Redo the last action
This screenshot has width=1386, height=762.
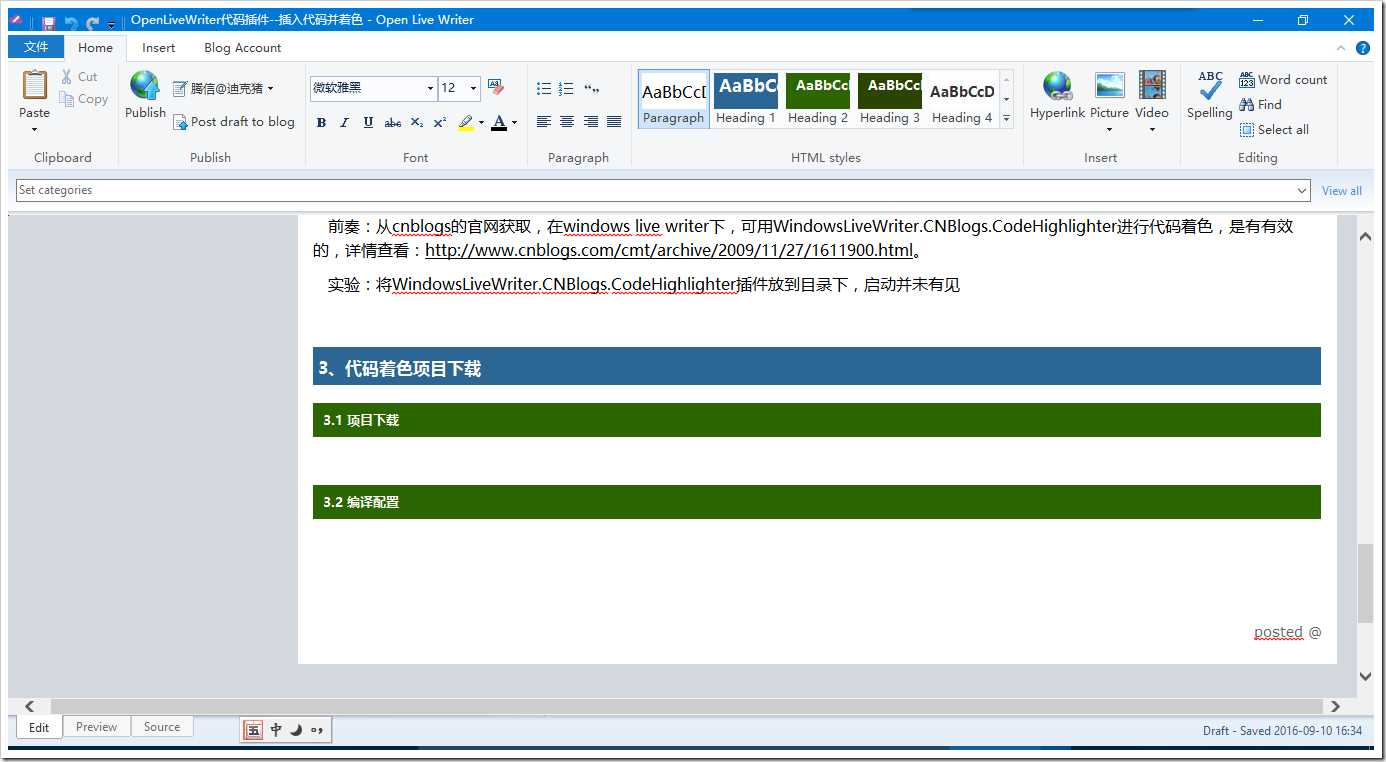tap(92, 22)
